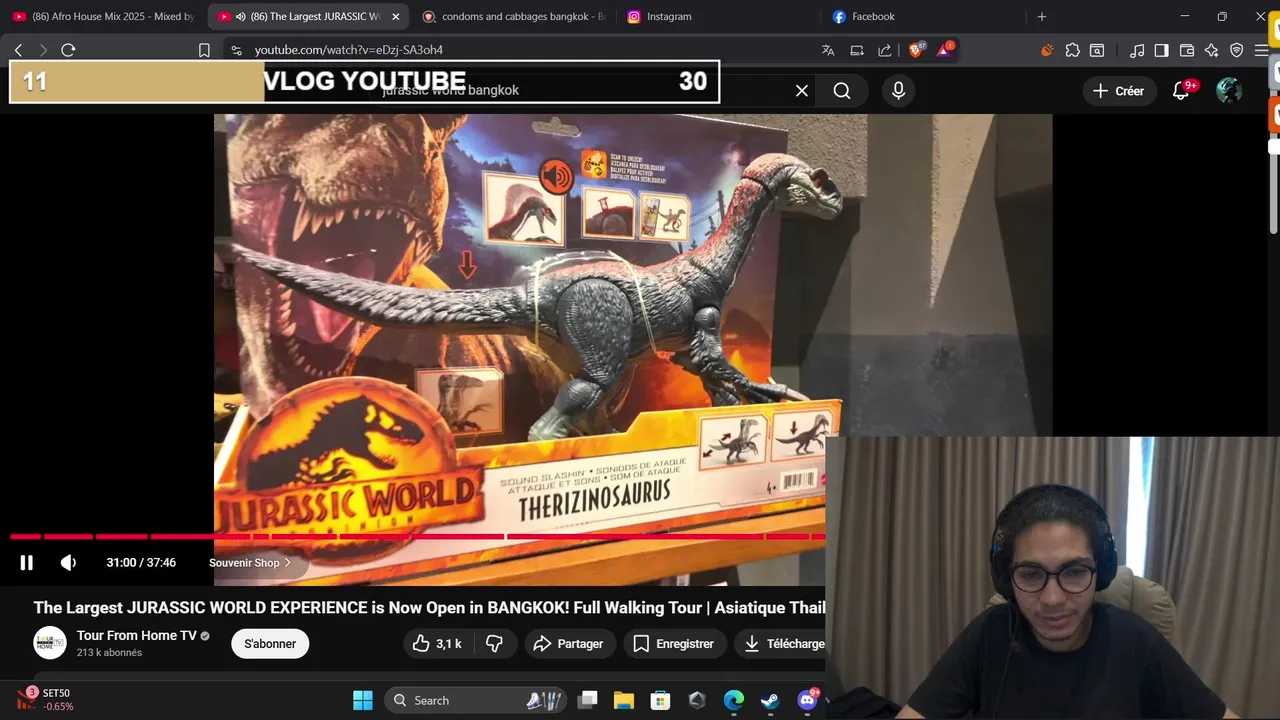This screenshot has height=720, width=1280.
Task: Open Brave Shields lion icon
Action: (x=916, y=50)
